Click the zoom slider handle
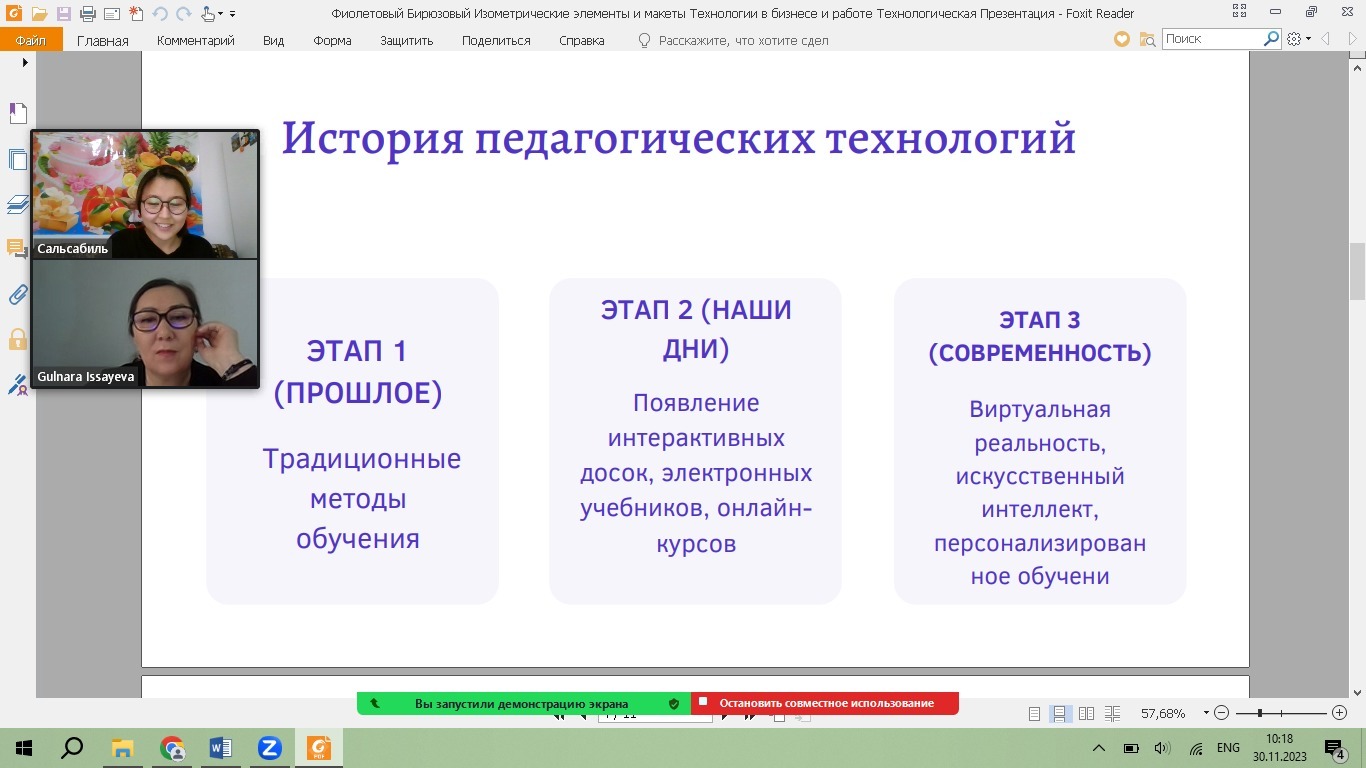The image size is (1366, 768). (1260, 713)
